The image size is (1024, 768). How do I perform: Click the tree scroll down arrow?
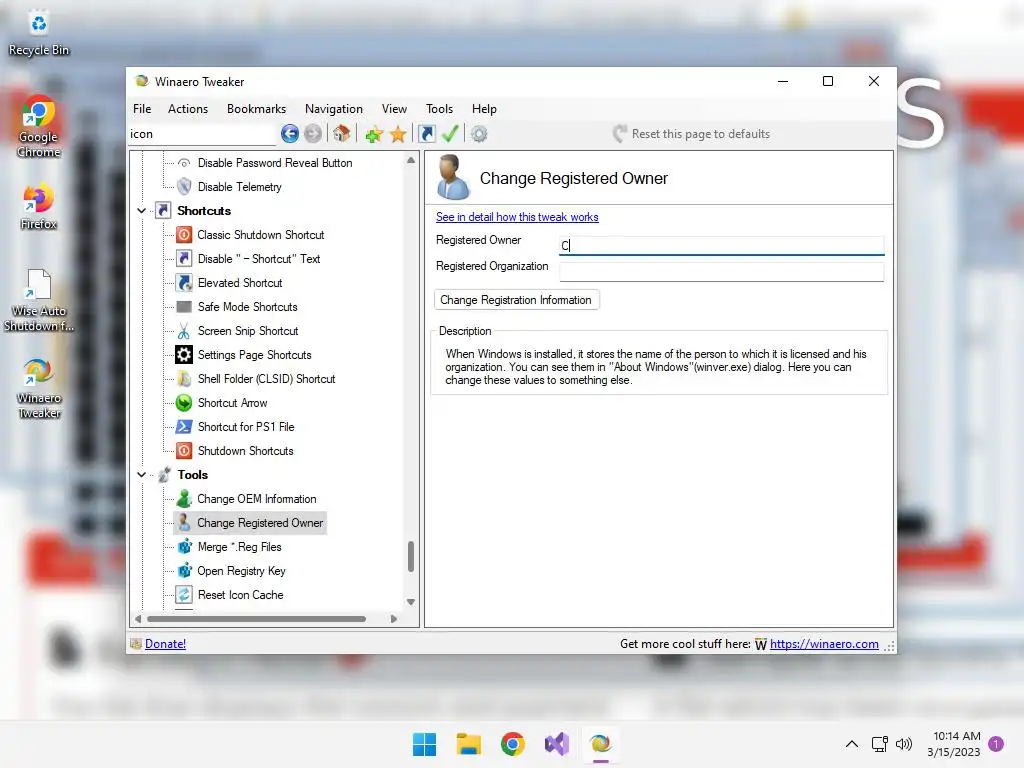[411, 602]
